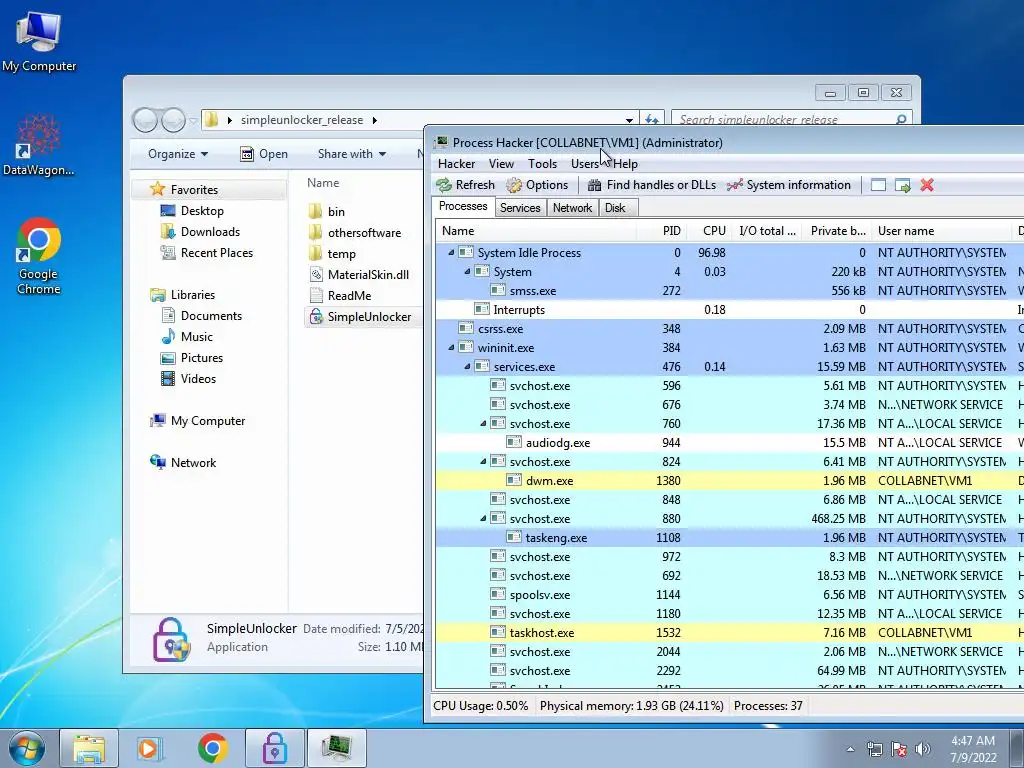Click the Physical memory status bar entry

click(x=632, y=706)
